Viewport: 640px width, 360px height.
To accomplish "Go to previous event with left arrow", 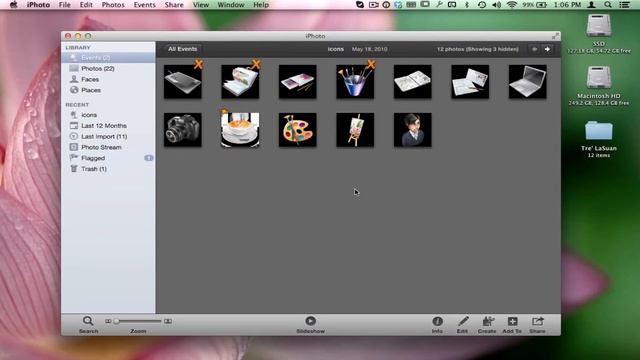I will coord(534,49).
